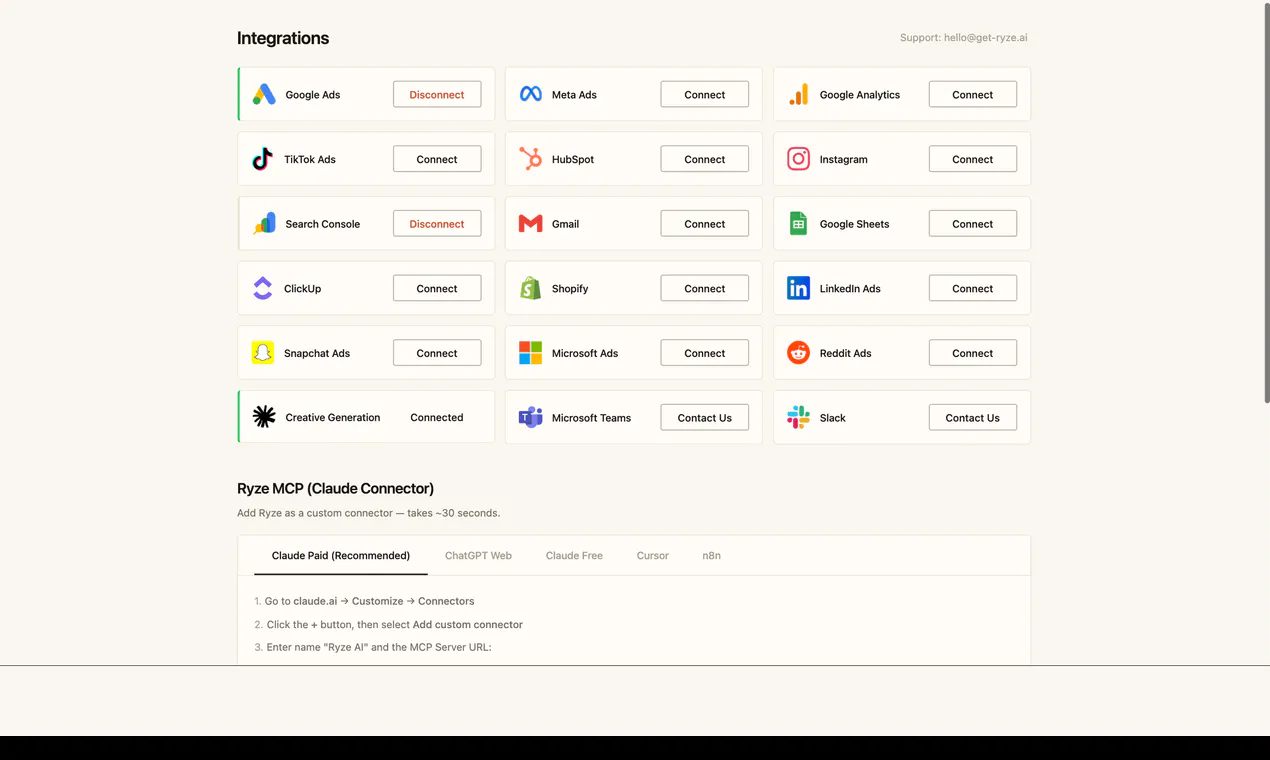
Task: Connect HubSpot integration
Action: [705, 159]
